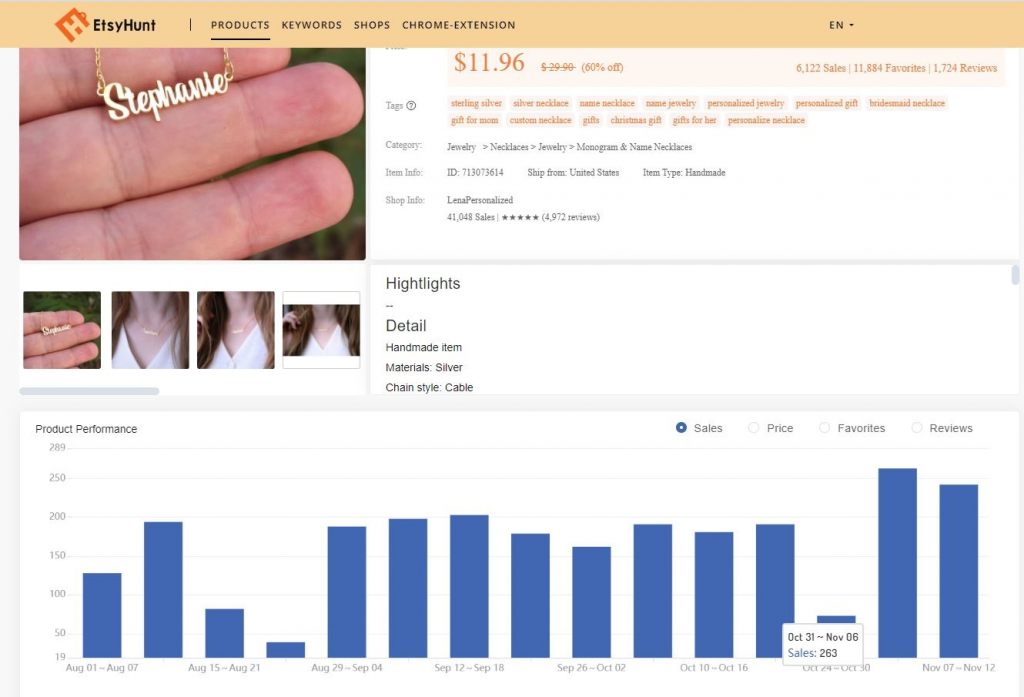Go to the KEYWORDS tab

(311, 25)
